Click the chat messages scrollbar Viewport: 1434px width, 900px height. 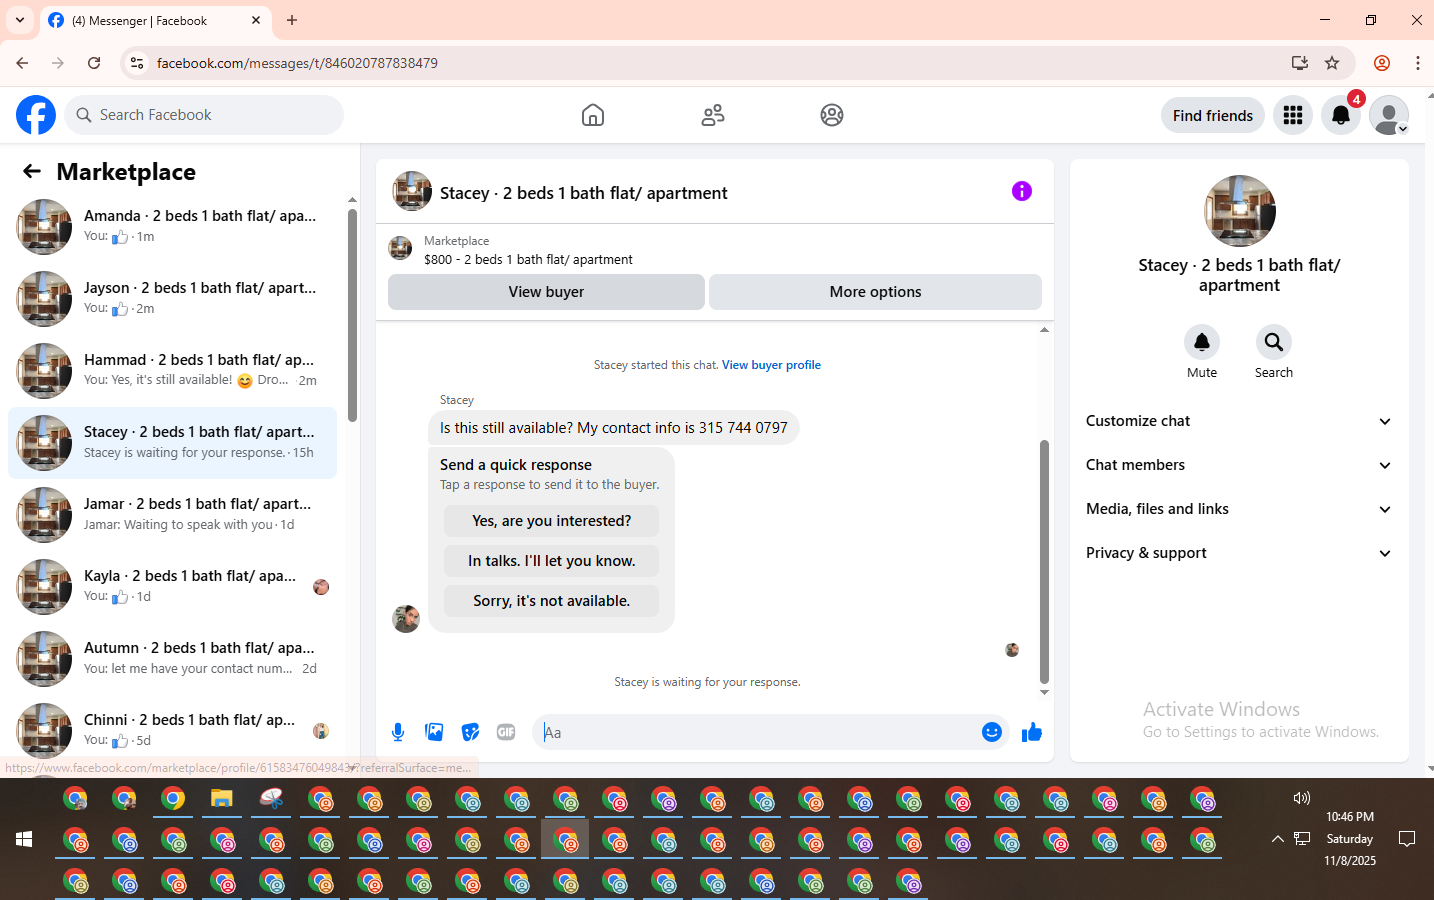(x=1044, y=560)
